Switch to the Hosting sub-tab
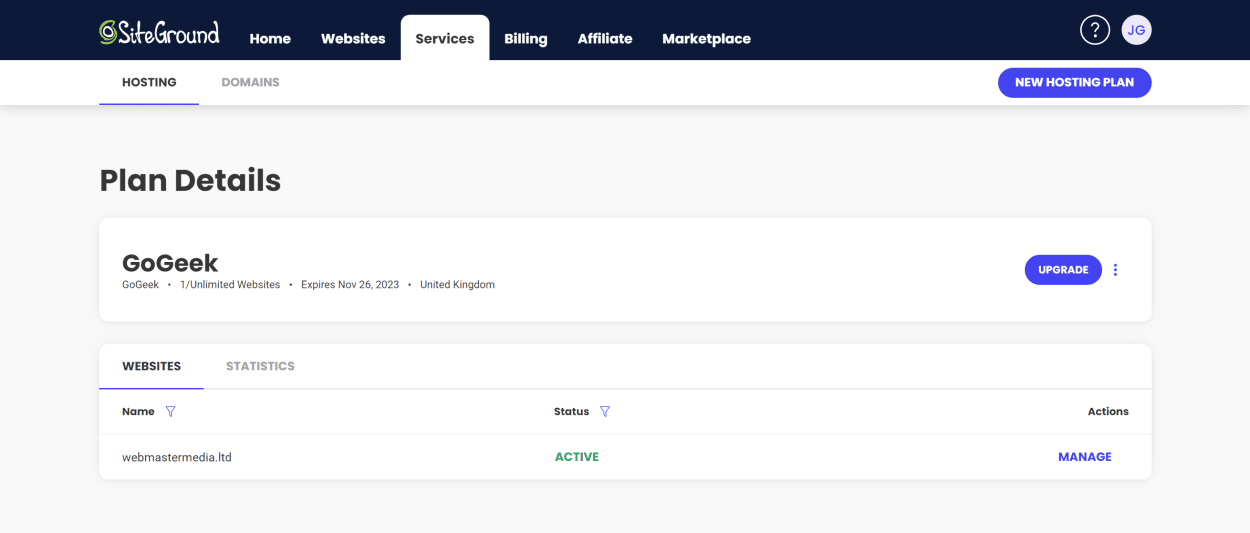 pos(149,82)
